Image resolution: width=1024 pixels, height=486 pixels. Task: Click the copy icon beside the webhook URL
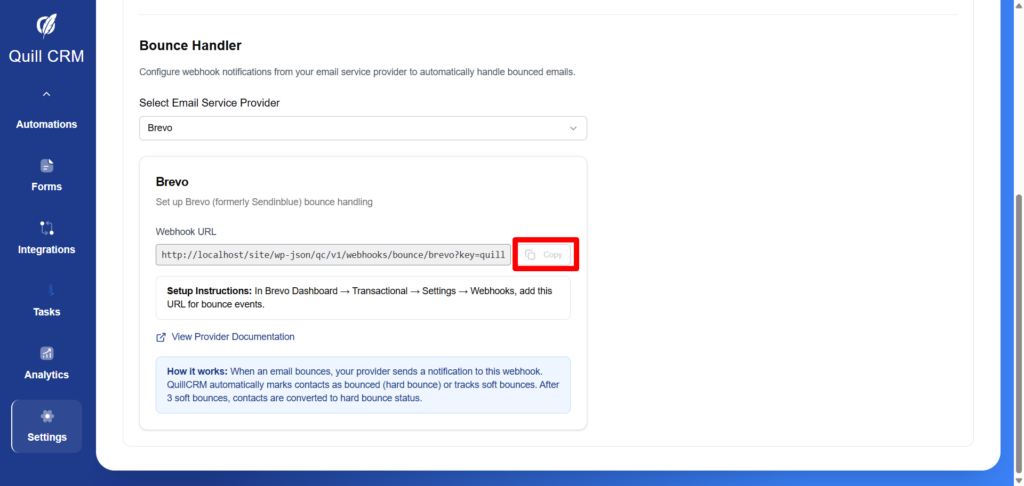(531, 255)
